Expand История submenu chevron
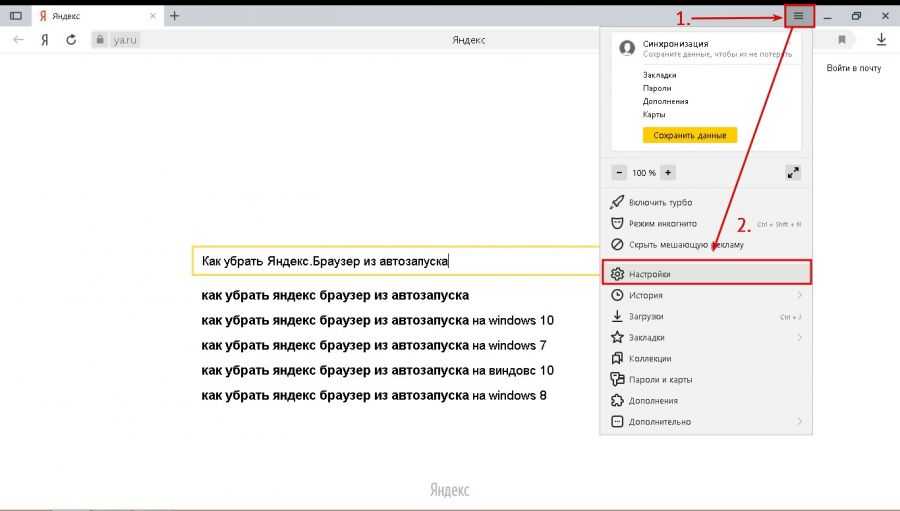900x511 pixels. (x=799, y=295)
